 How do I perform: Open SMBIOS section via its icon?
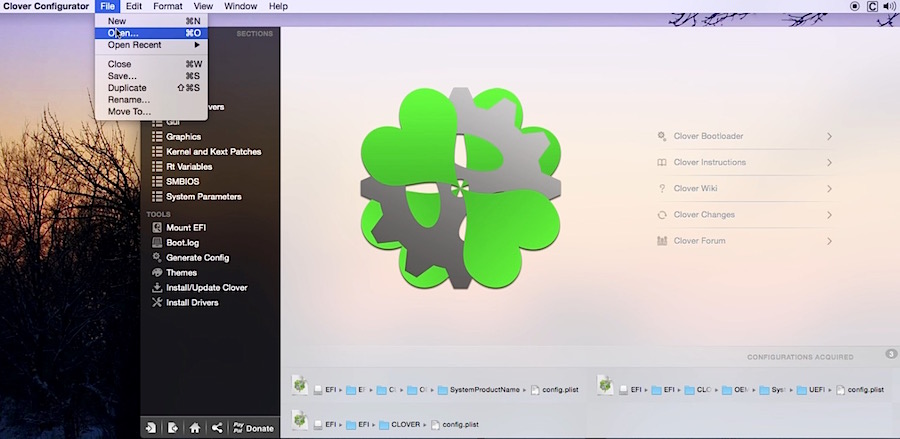click(157, 181)
